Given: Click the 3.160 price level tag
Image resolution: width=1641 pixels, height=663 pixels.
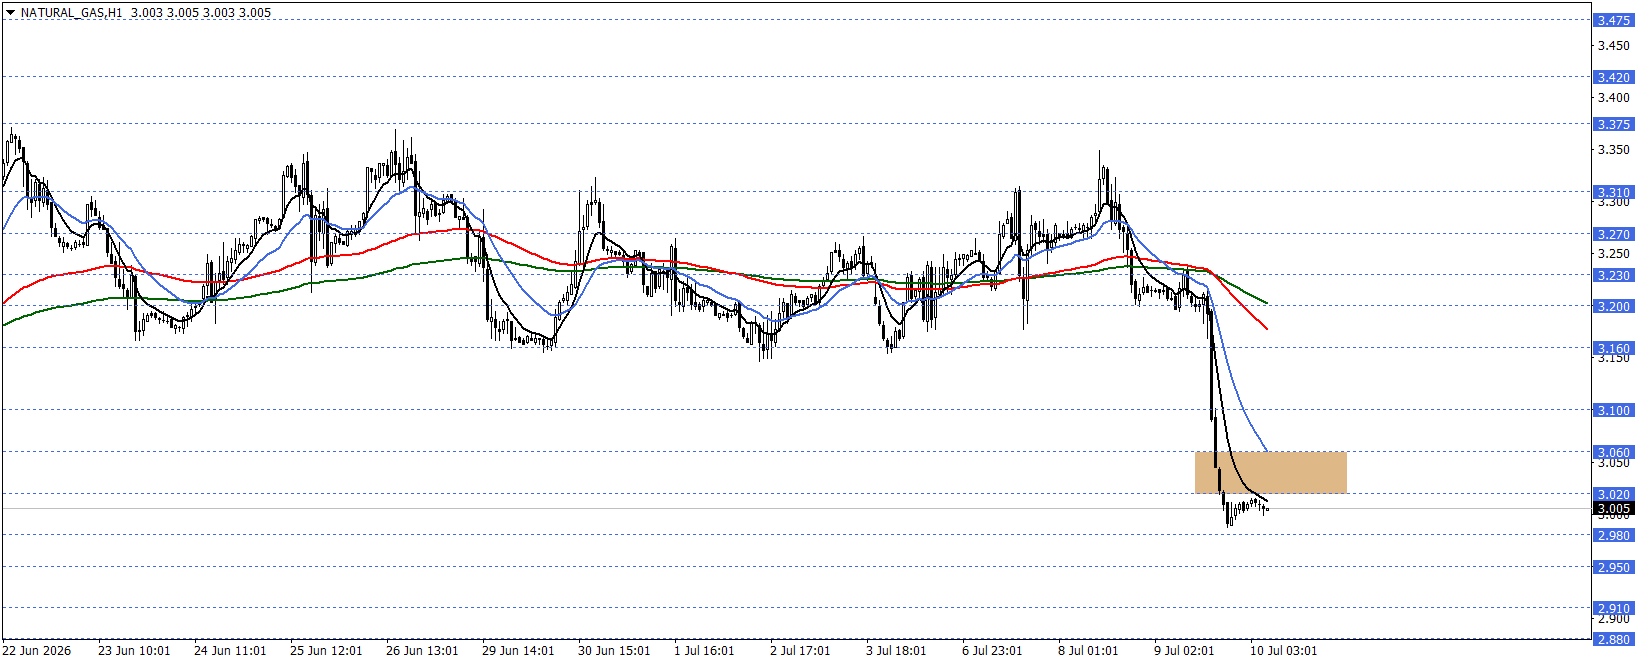Looking at the screenshot, I should pyautogui.click(x=1613, y=348).
